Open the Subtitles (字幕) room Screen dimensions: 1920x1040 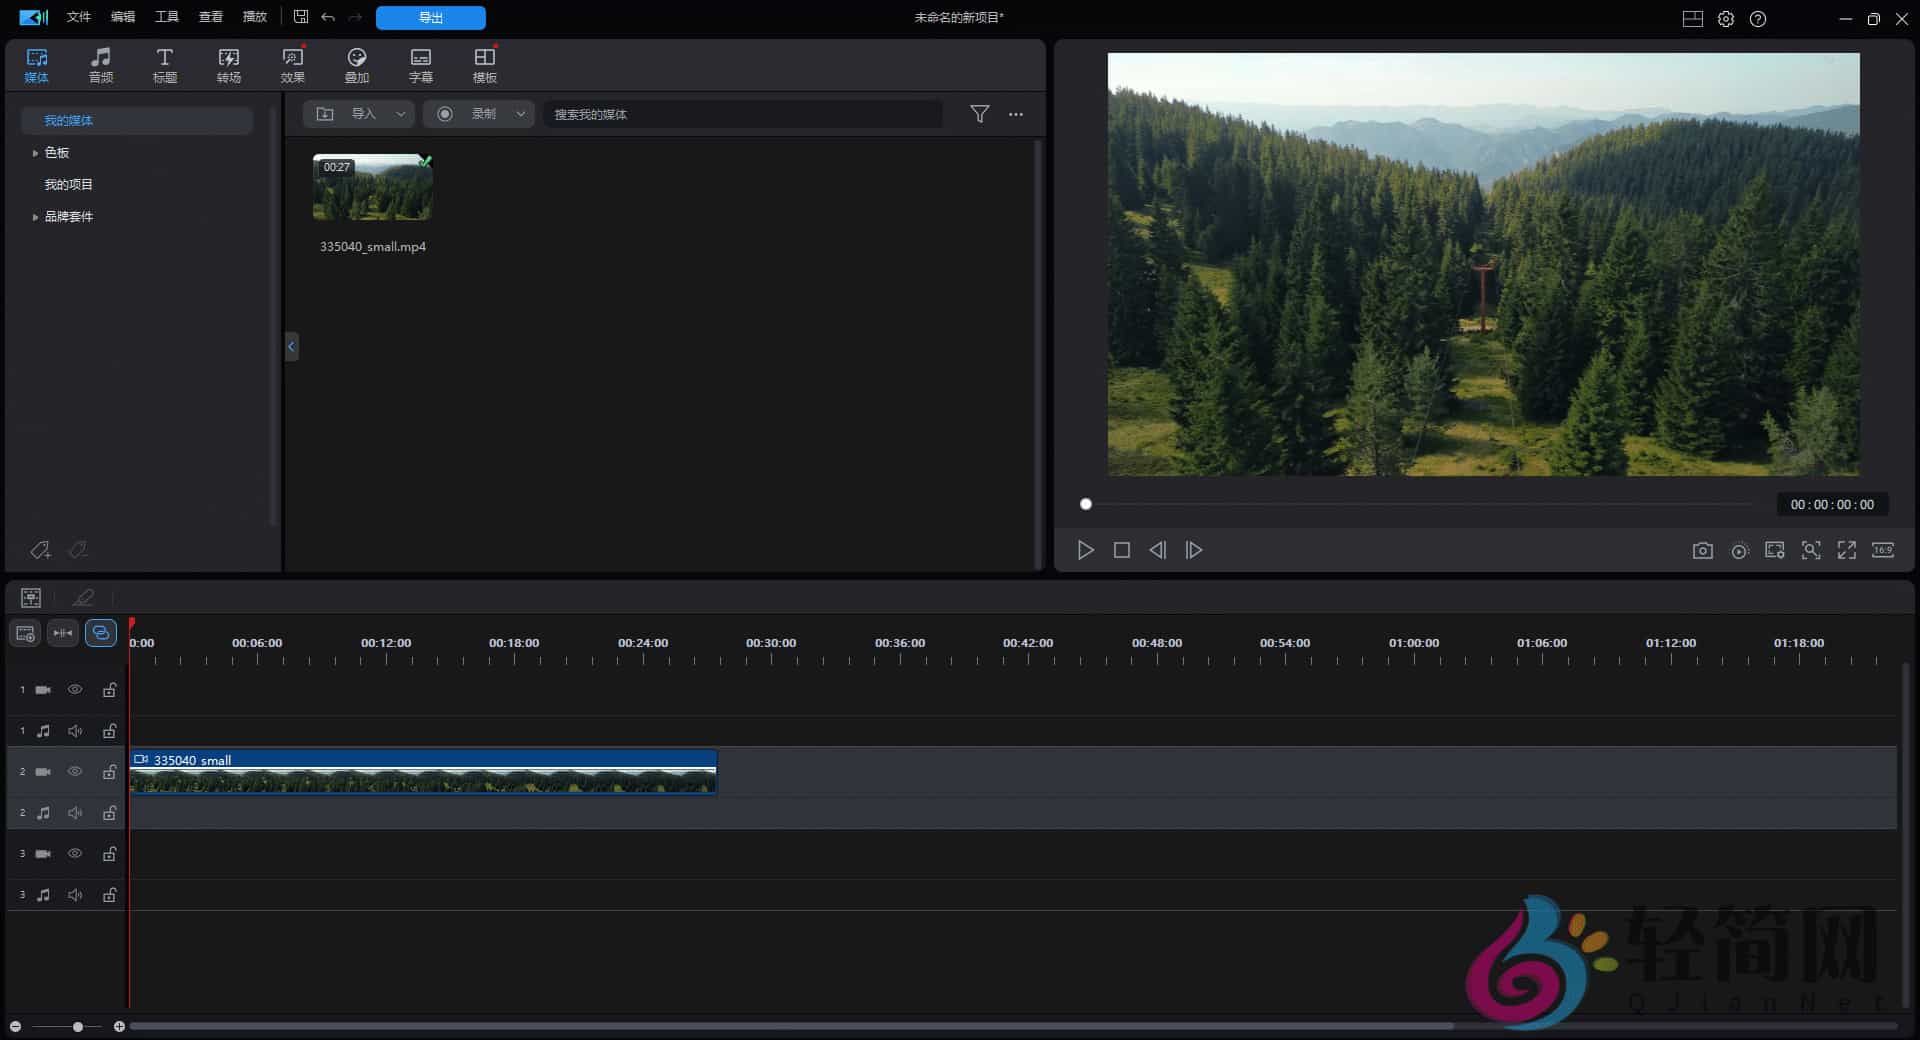tap(420, 65)
